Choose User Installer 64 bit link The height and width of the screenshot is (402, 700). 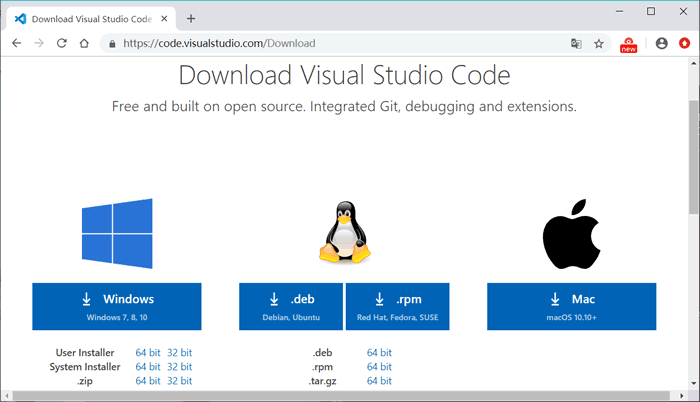point(148,352)
